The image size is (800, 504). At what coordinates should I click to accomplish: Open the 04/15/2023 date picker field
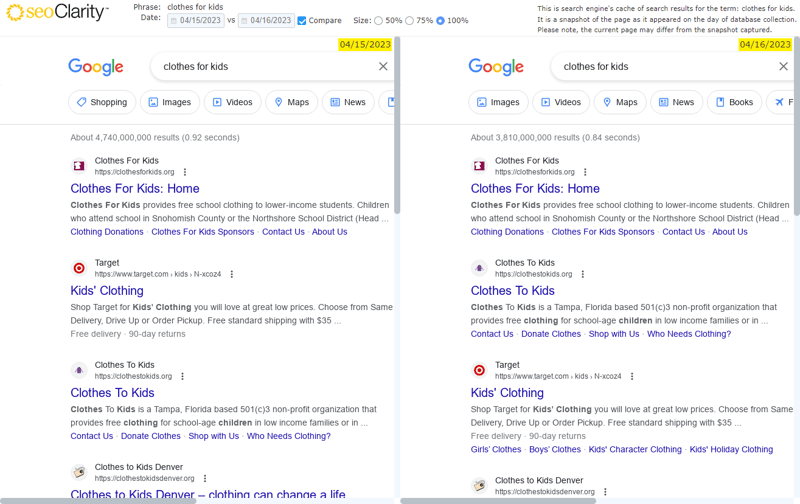click(196, 20)
